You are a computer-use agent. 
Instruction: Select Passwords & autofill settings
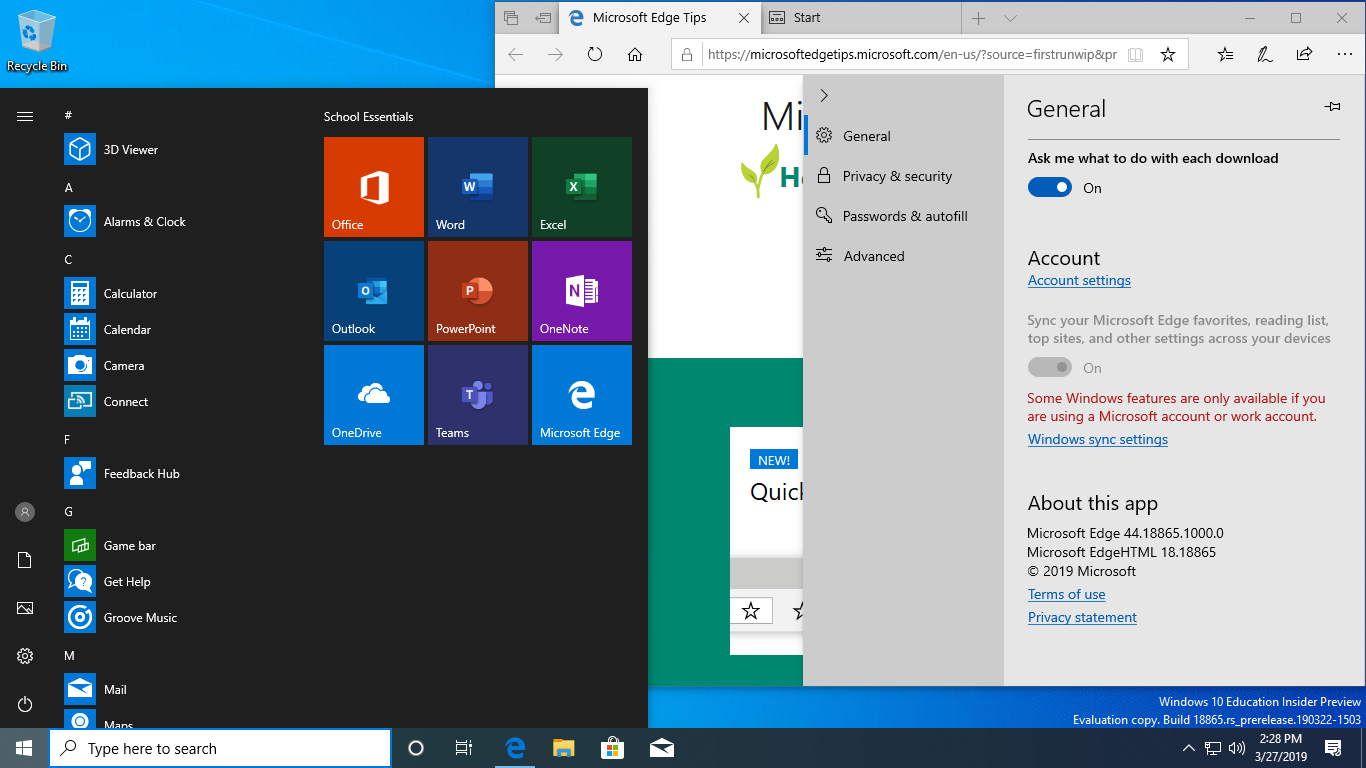coord(902,216)
